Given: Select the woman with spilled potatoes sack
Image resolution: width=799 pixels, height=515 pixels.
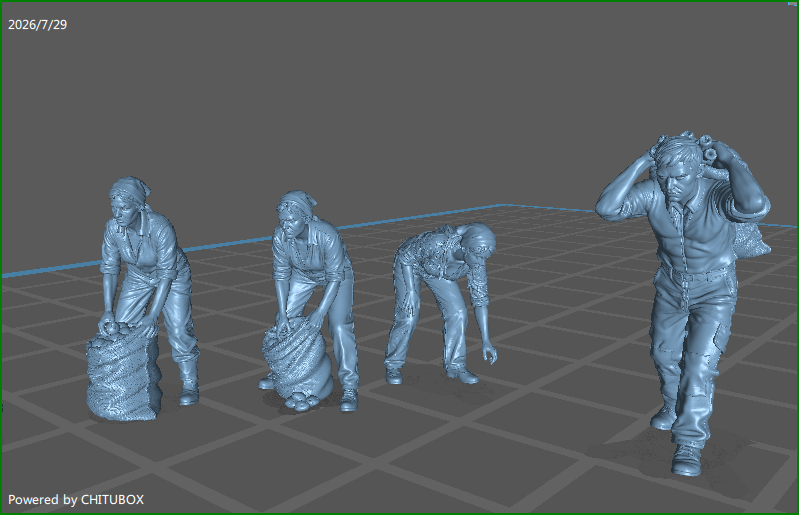Looking at the screenshot, I should [311, 302].
